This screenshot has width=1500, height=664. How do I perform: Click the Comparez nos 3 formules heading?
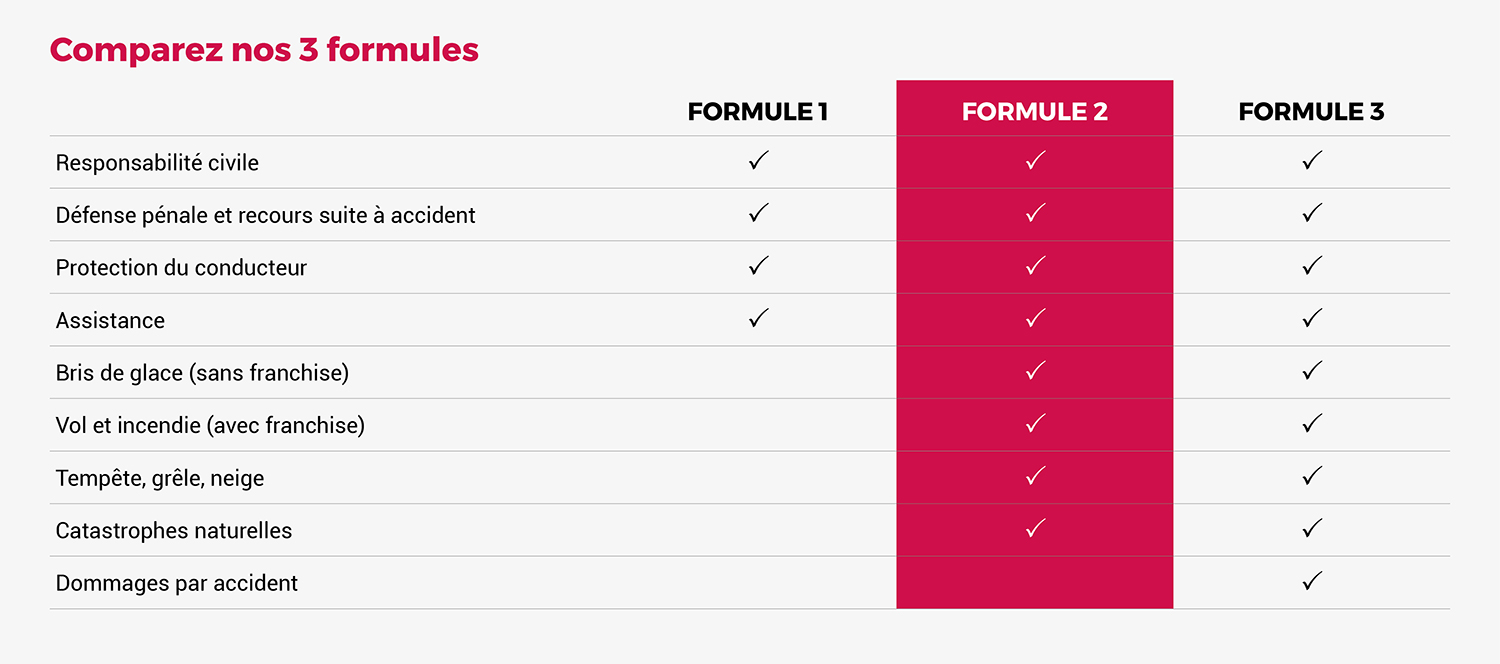coord(264,50)
